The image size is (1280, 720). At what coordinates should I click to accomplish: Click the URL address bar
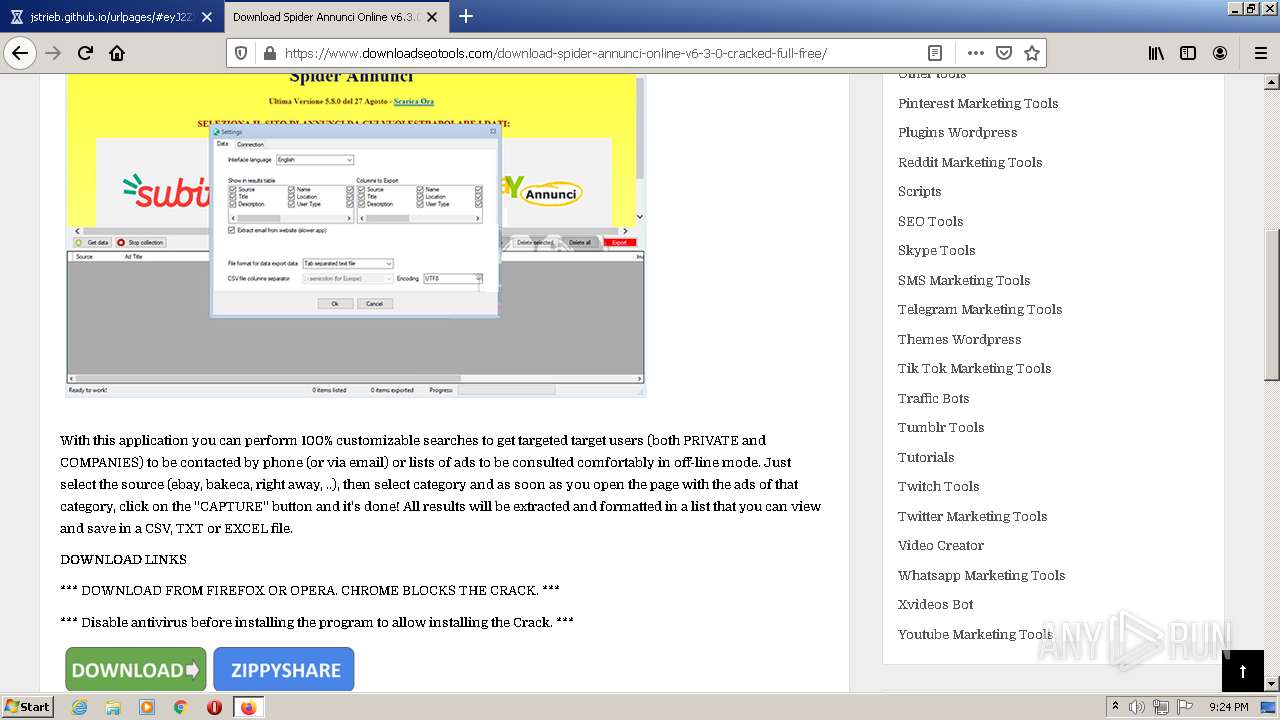(600, 53)
